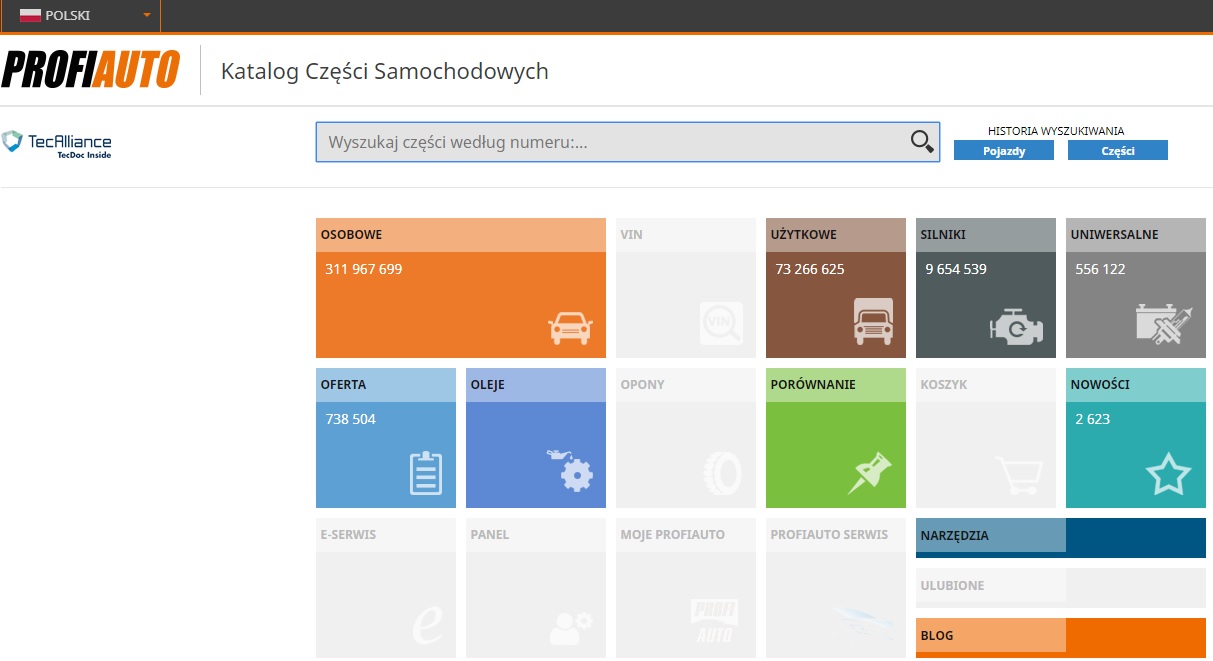
Task: Click the battery and spark plug icon
Action: [1165, 324]
